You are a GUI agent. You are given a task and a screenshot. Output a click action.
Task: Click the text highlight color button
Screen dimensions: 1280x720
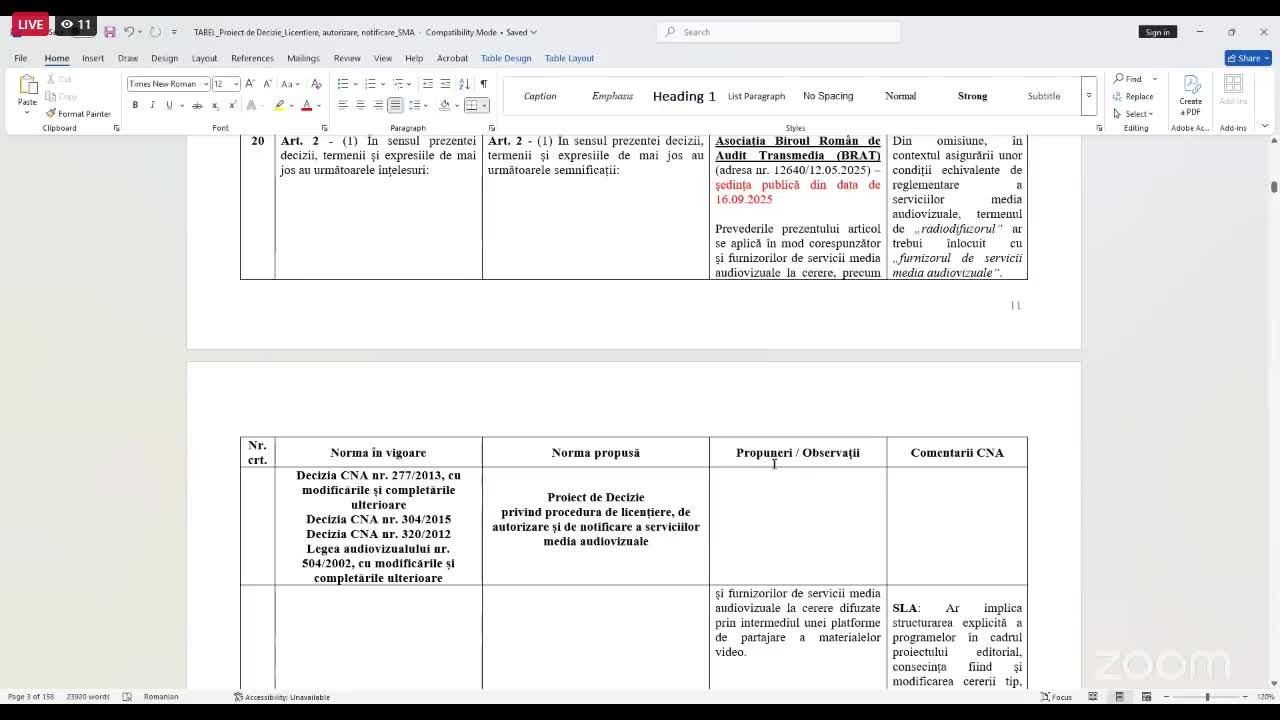[x=280, y=105]
